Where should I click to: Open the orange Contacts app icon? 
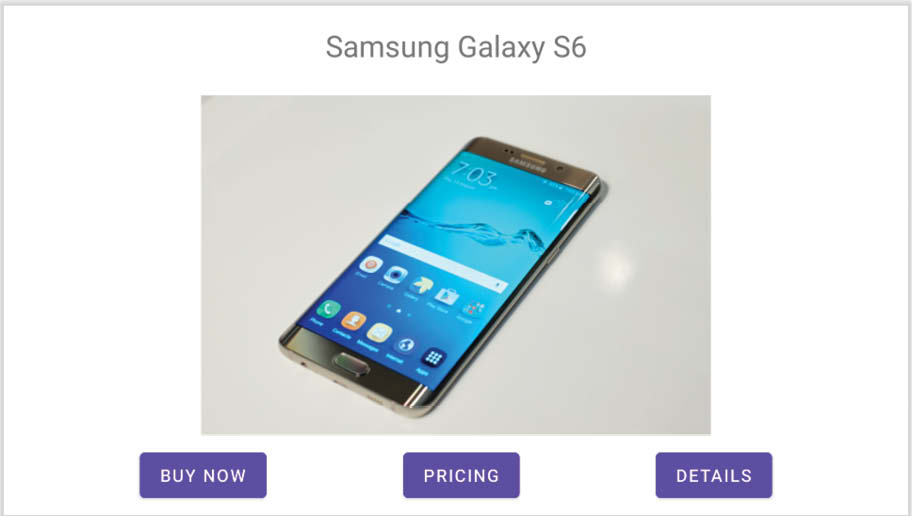(x=353, y=320)
